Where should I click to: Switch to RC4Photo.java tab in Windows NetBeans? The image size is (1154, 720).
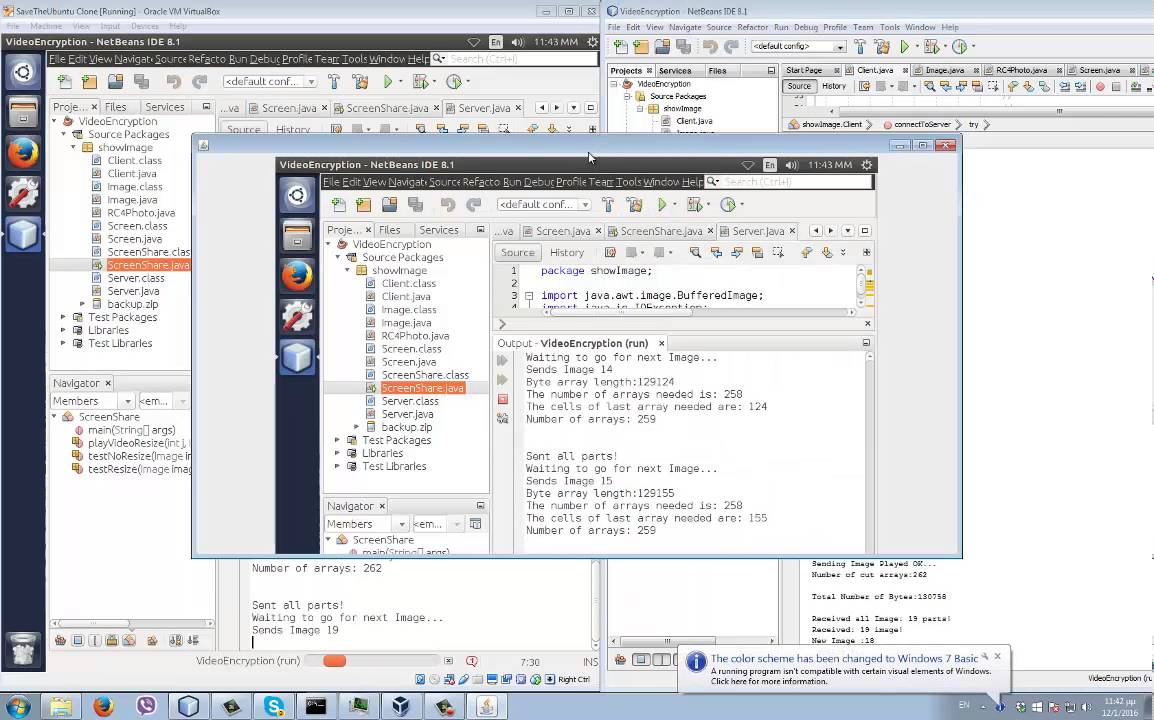(1022, 70)
